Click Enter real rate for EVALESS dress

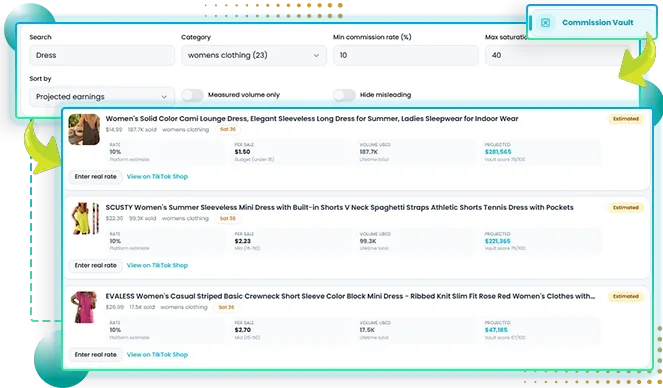tap(96, 355)
